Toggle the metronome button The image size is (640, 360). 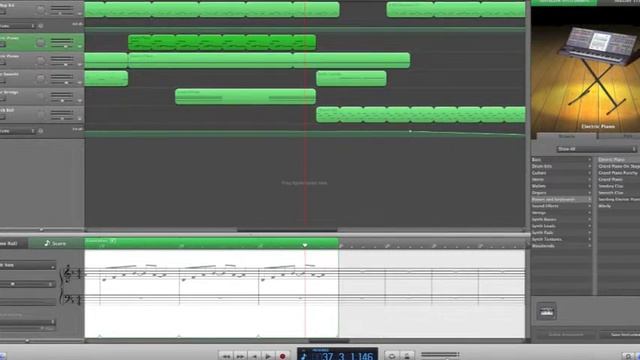(x=407, y=356)
